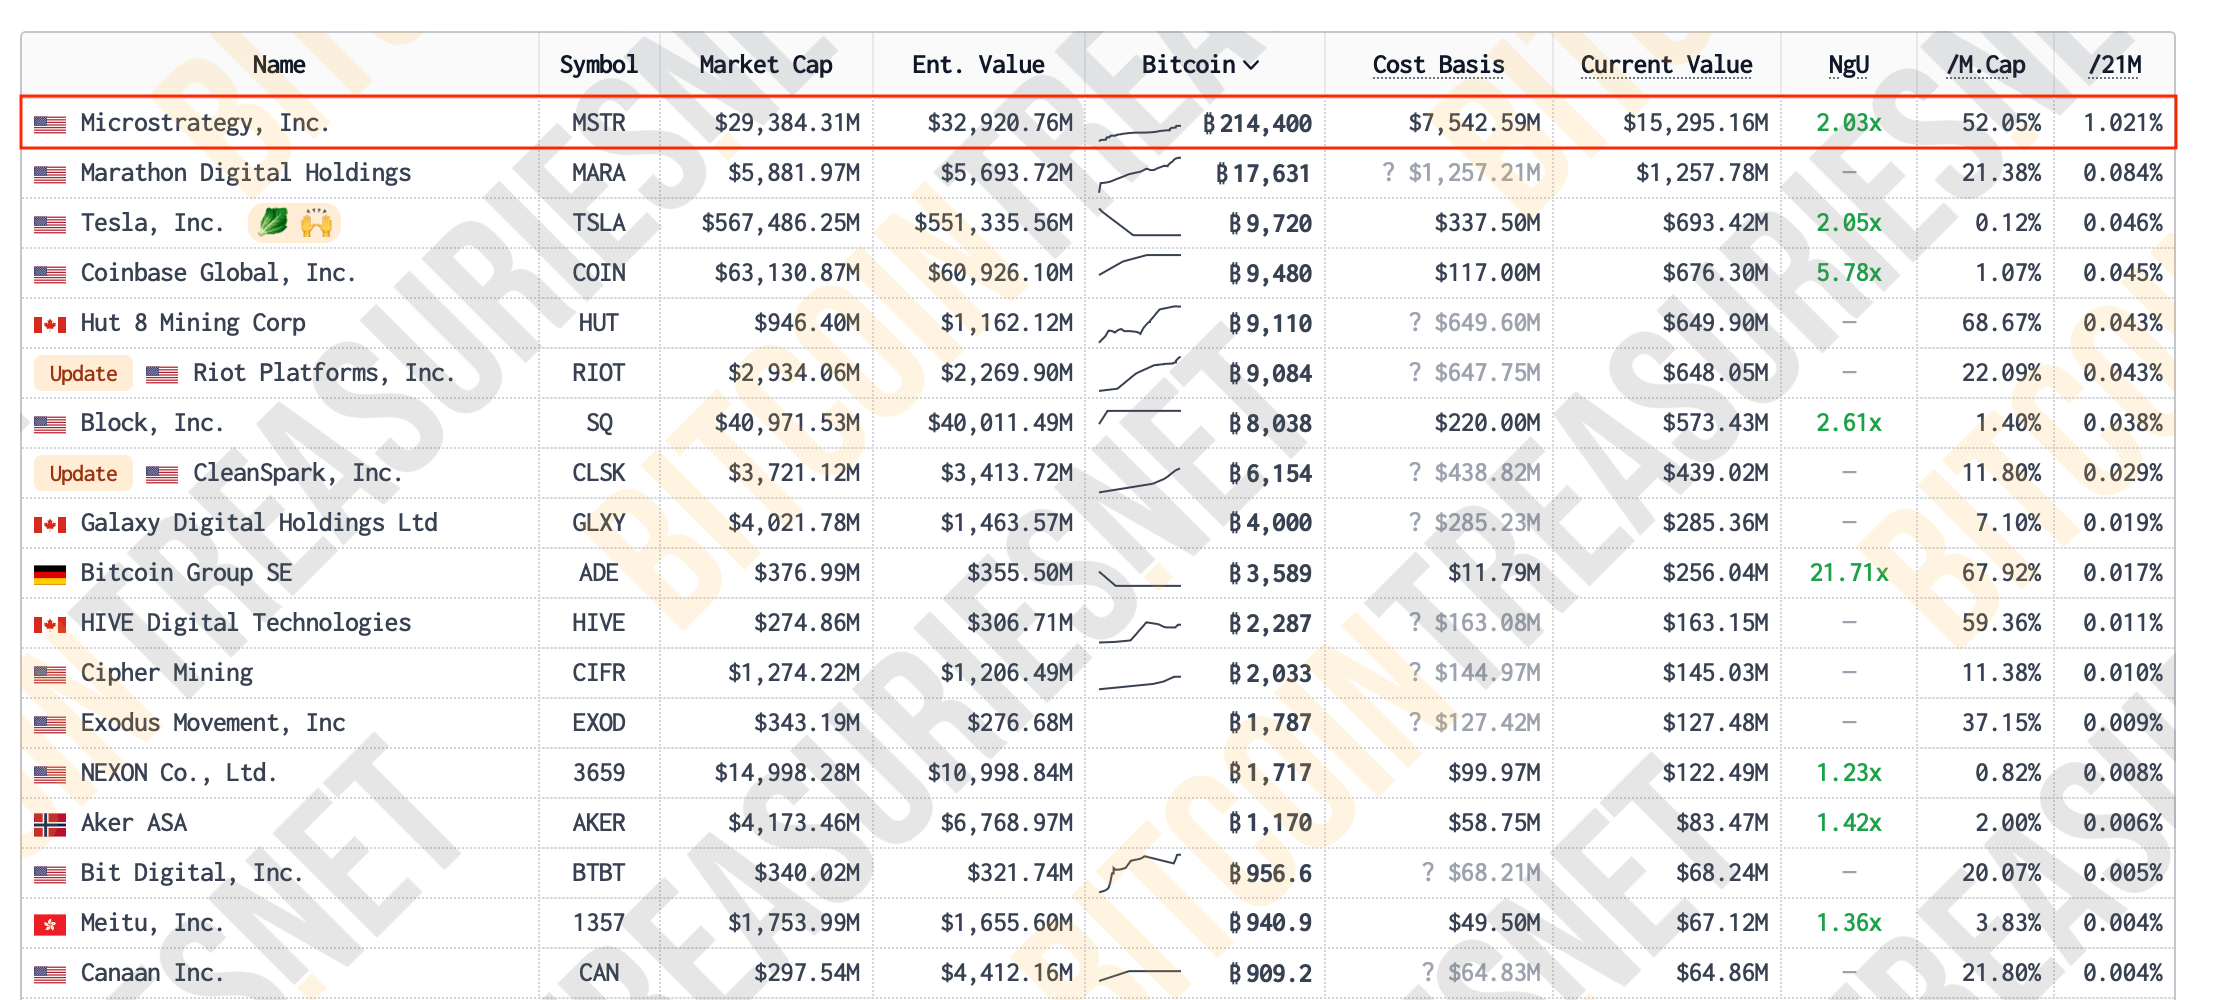Click the US flag next to Riot Platforms, Inc.

coord(162,374)
